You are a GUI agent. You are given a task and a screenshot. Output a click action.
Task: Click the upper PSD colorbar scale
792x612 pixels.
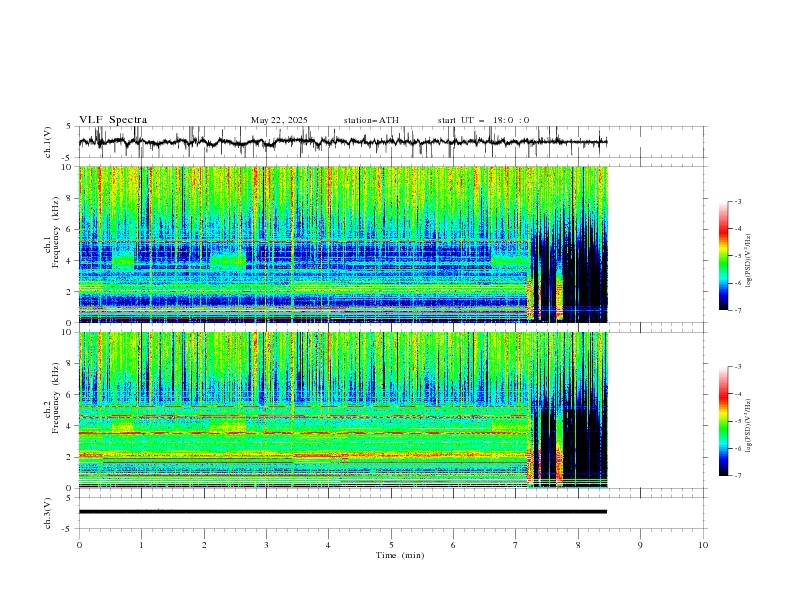coord(723,256)
